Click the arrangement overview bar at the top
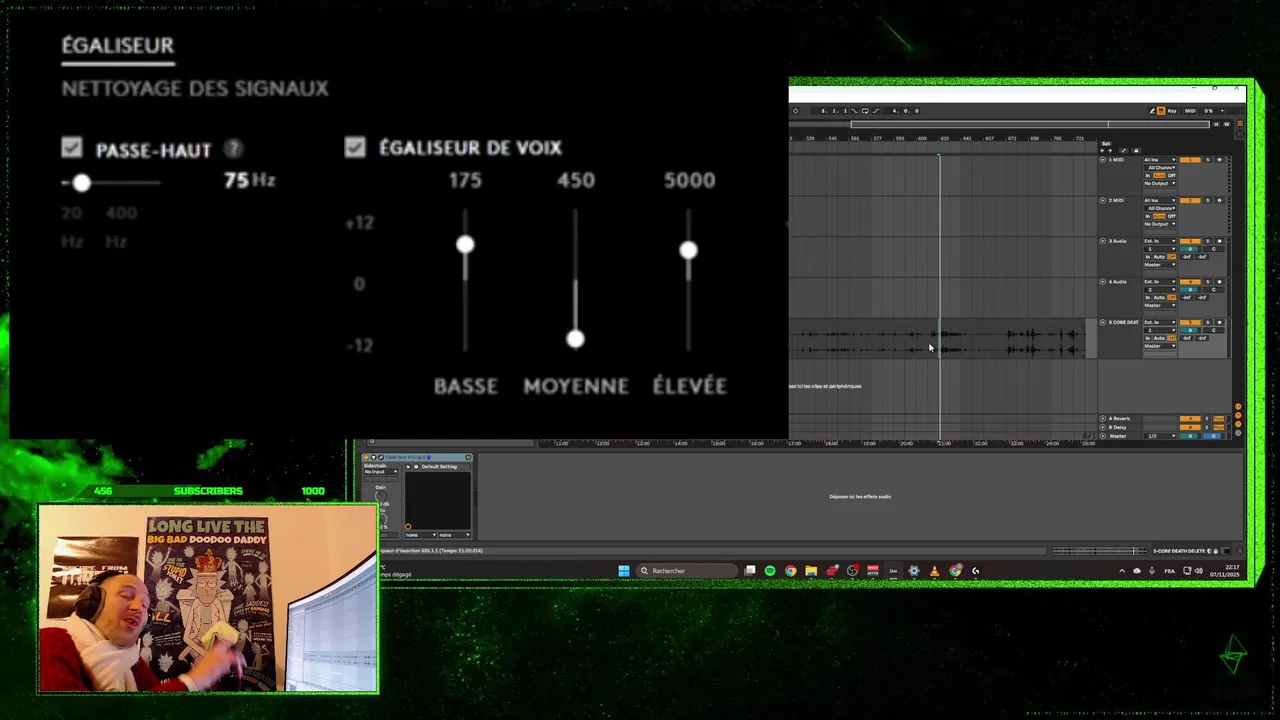The width and height of the screenshot is (1280, 720). 1030,124
